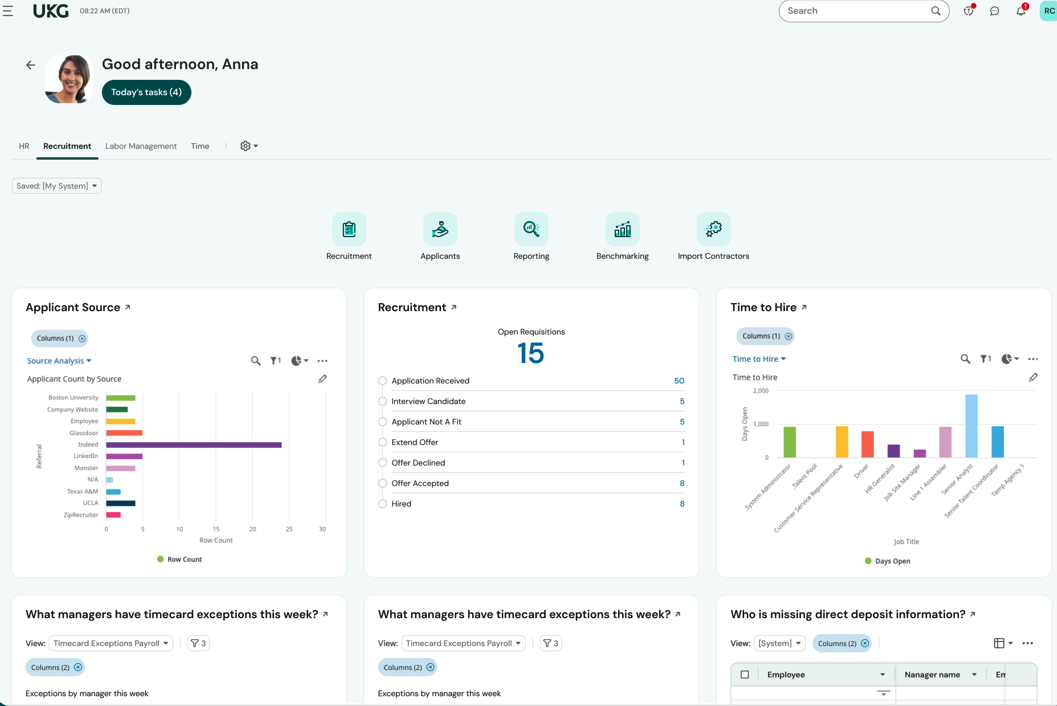Image resolution: width=1057 pixels, height=706 pixels.
Task: Switch to the Labor Management tab
Action: [141, 146]
